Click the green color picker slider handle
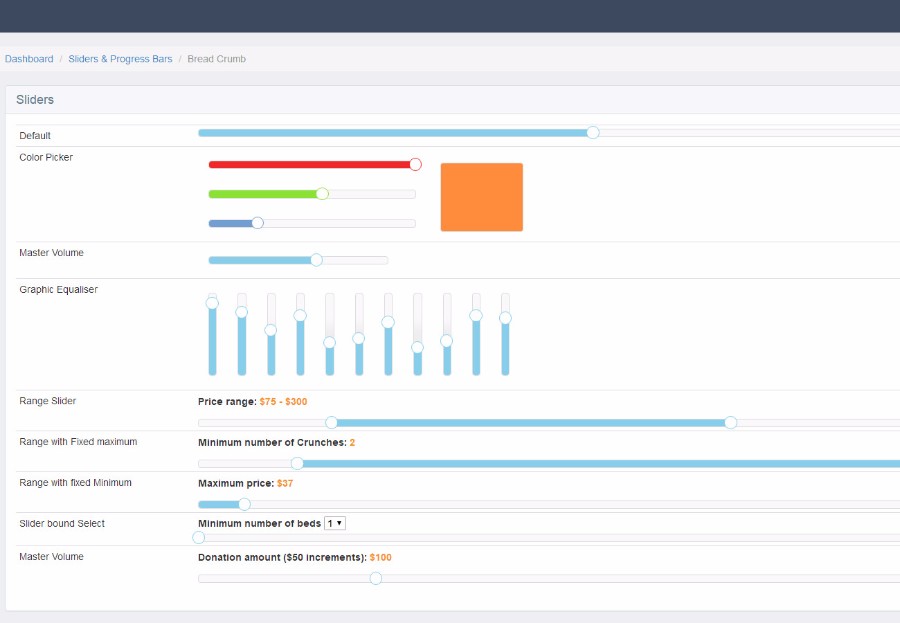Screen dimensions: 900x623 pos(323,194)
